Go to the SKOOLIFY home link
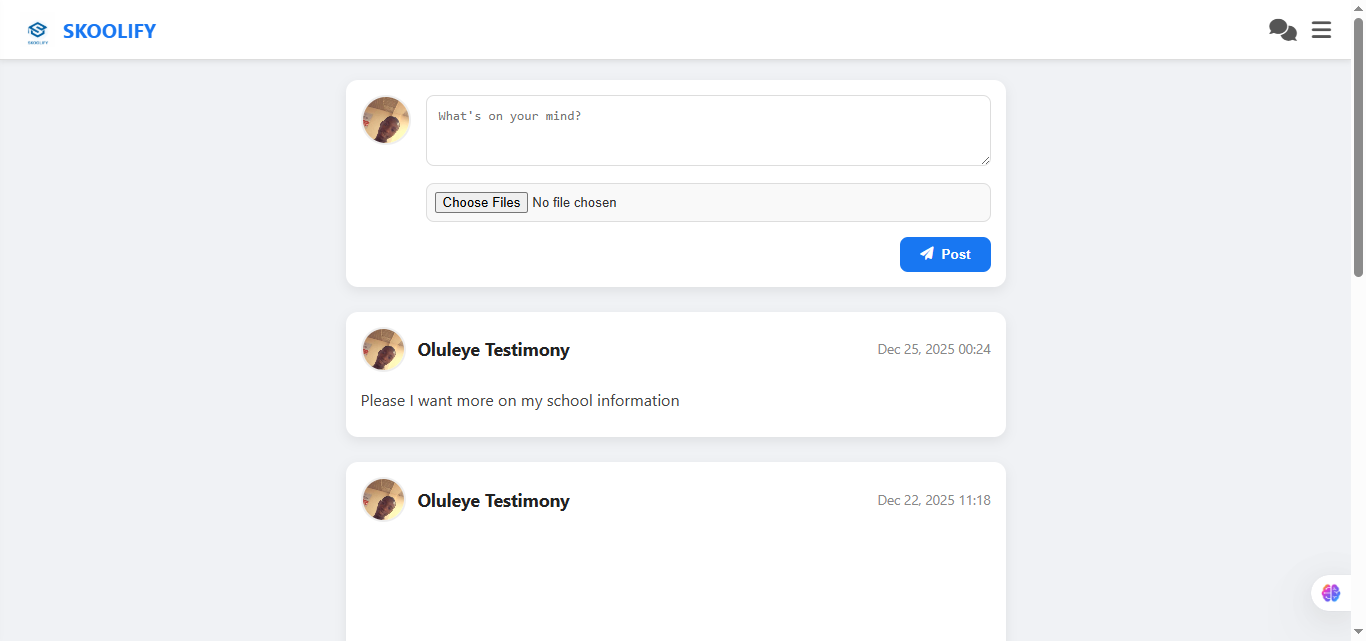Viewport: 1366px width, 641px height. pos(109,31)
